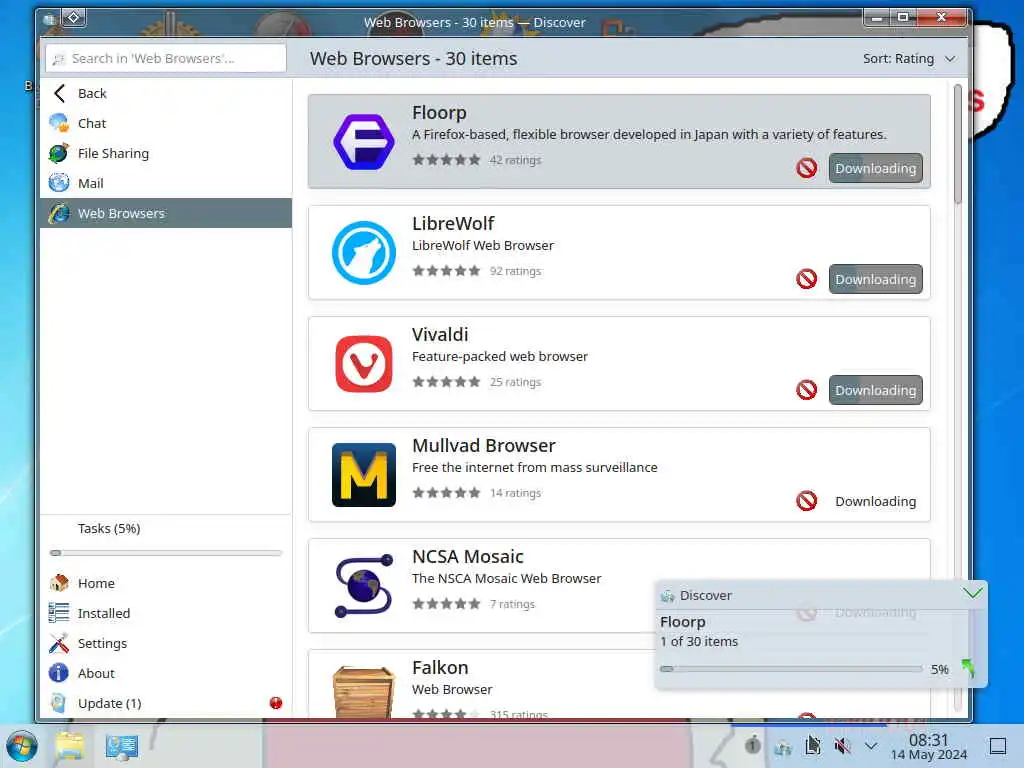Screen dimensions: 1024x768
Task: Click the '92 ratings' text
Action: 515,271
